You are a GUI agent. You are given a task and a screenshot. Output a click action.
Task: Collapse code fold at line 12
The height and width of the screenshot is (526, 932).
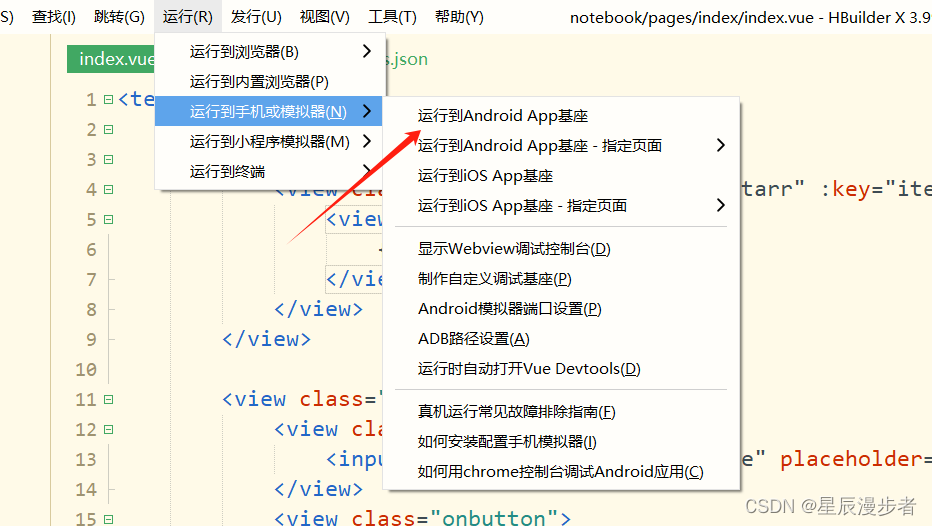point(108,430)
